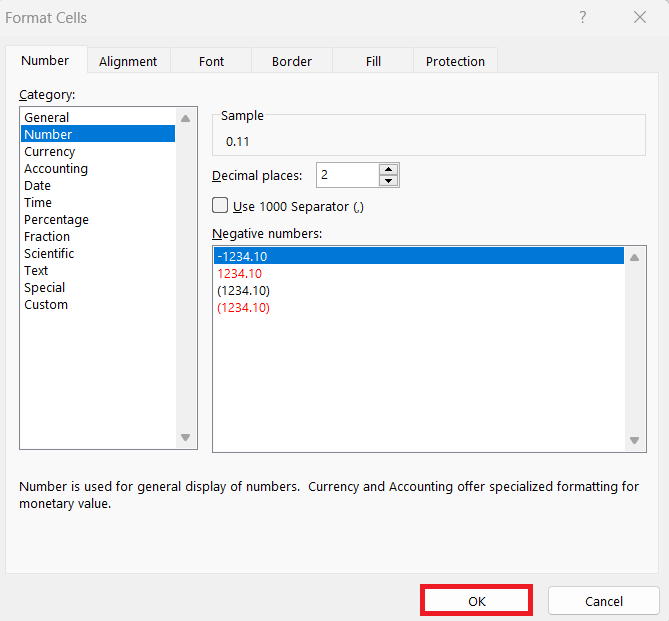Open help with question mark icon

[x=583, y=17]
